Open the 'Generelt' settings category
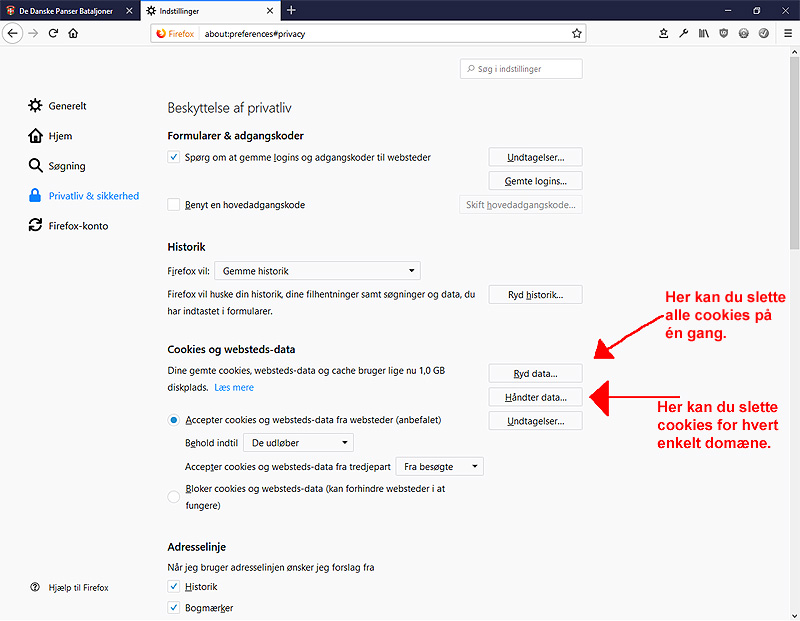The width and height of the screenshot is (800, 621). tap(67, 106)
